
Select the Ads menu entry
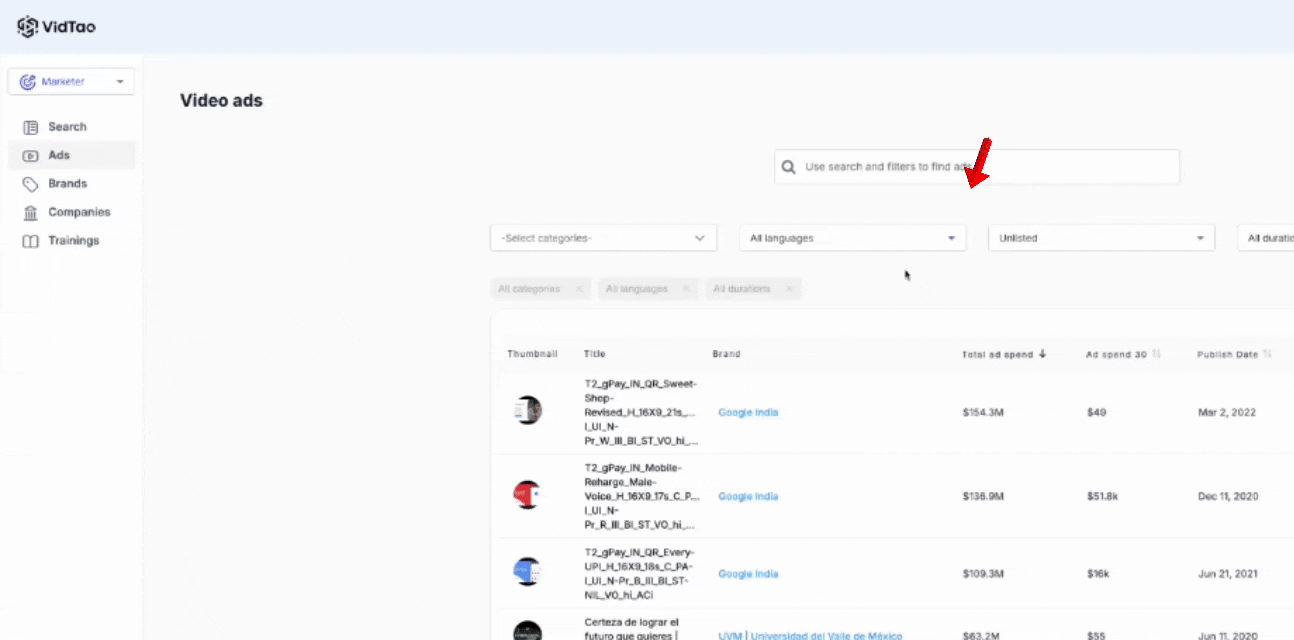pos(58,155)
